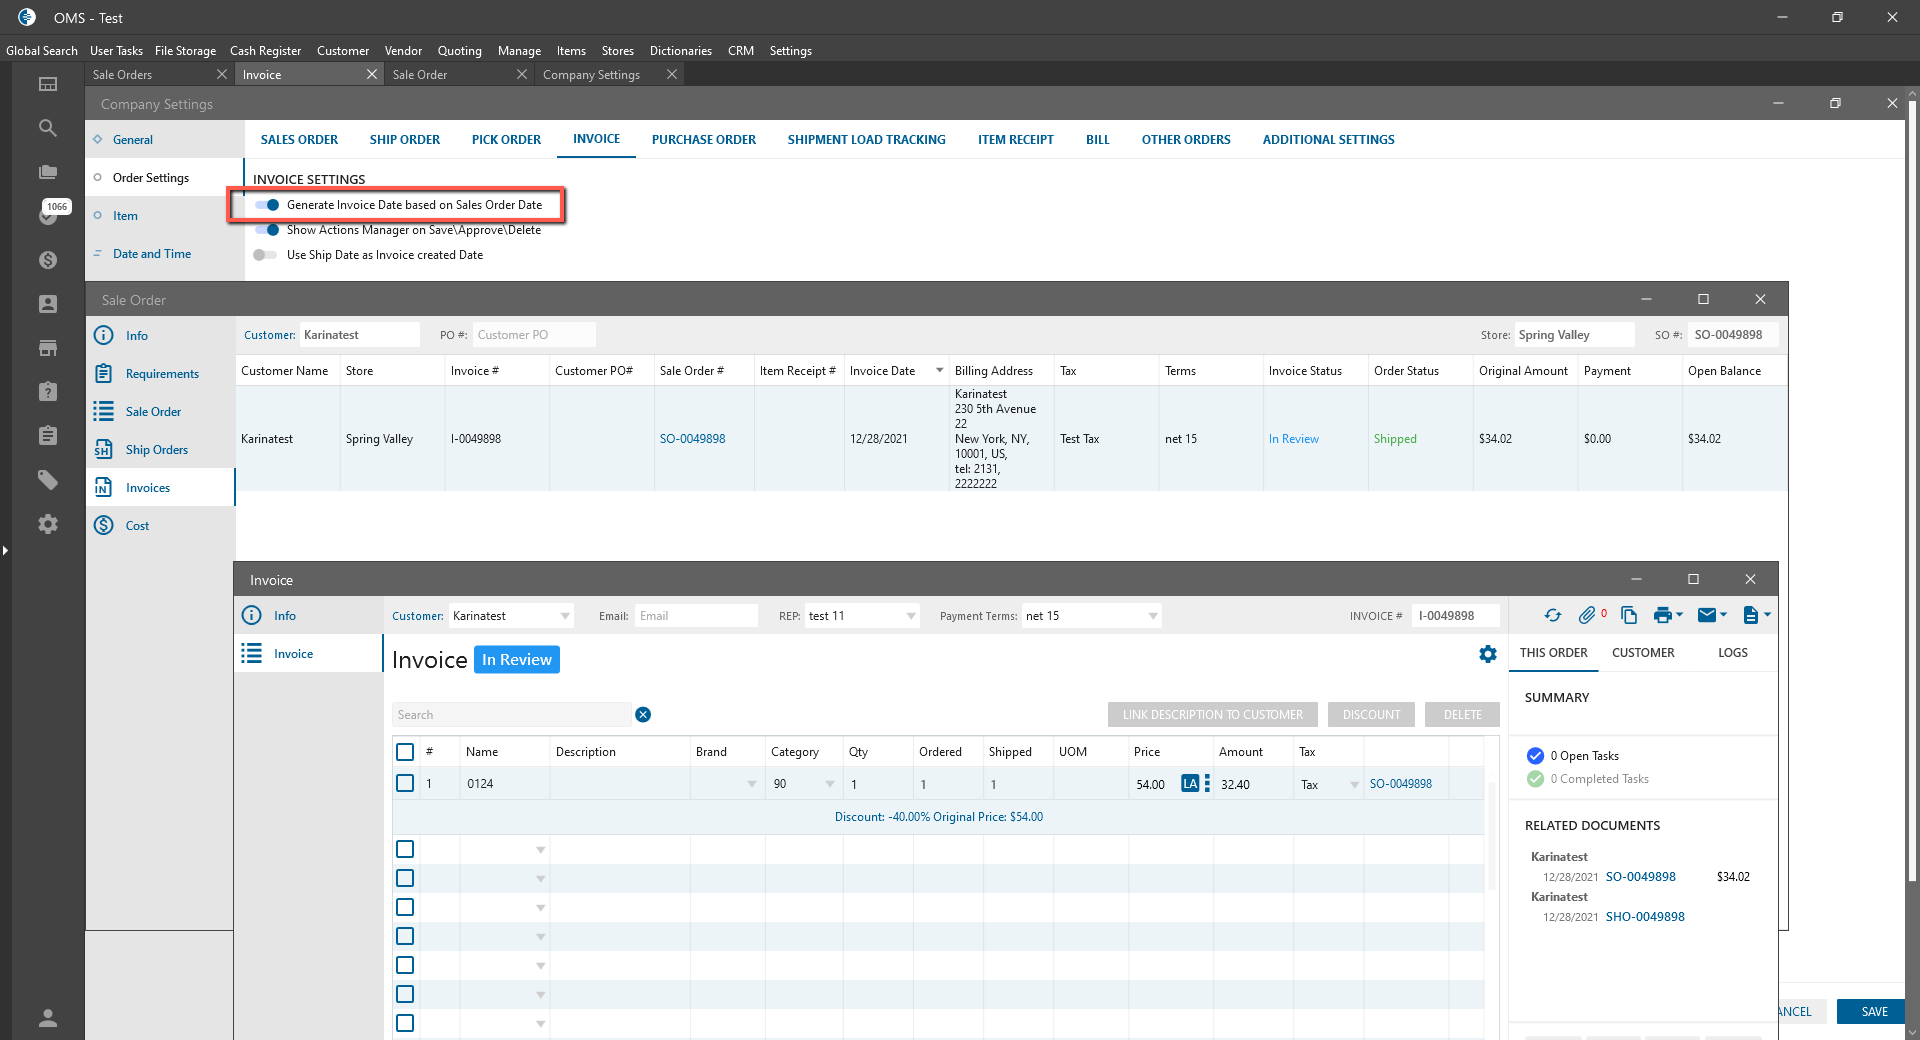Click the printer icon in Invoice toolbar

point(1662,616)
